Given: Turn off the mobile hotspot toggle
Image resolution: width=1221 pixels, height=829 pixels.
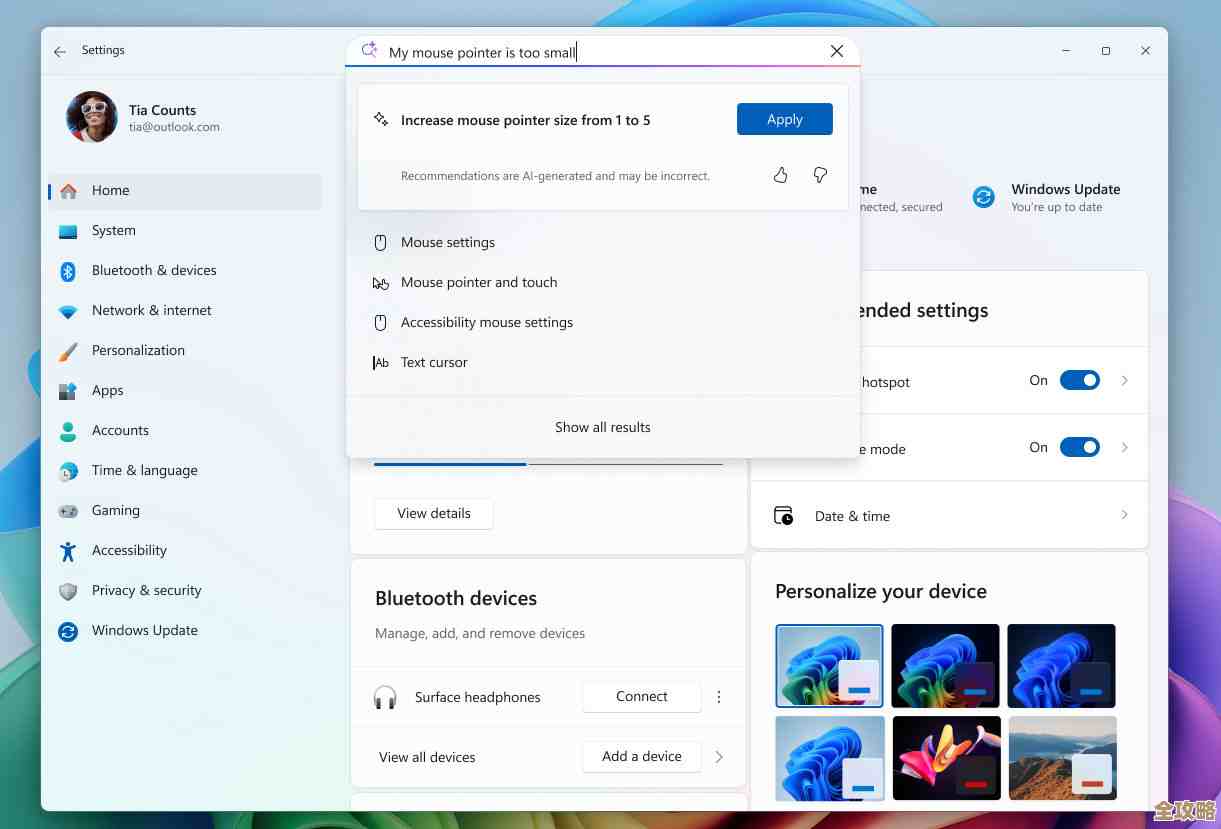Looking at the screenshot, I should 1080,380.
